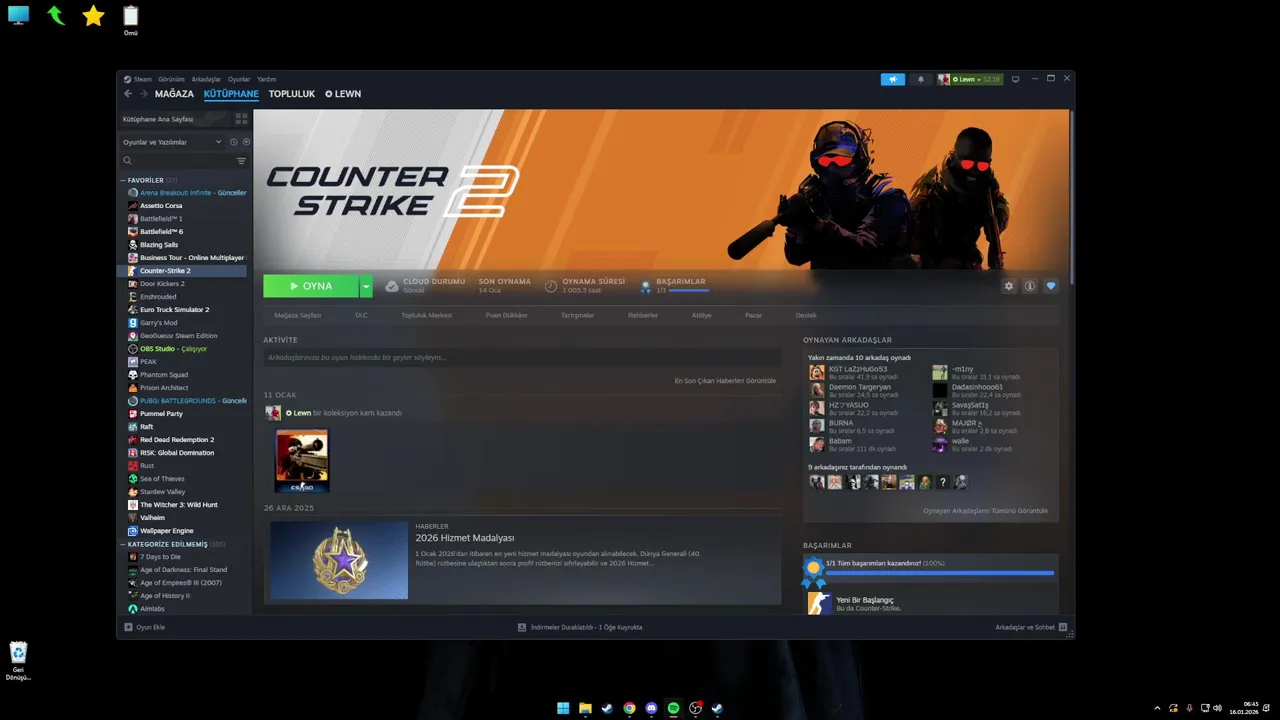Click the cloud status icon
Image resolution: width=1280 pixels, height=720 pixels.
[392, 286]
